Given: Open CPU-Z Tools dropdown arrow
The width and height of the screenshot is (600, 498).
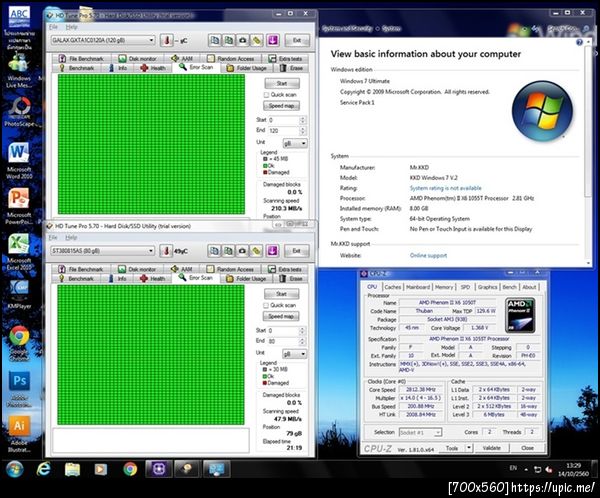Looking at the screenshot, I should 469,447.
